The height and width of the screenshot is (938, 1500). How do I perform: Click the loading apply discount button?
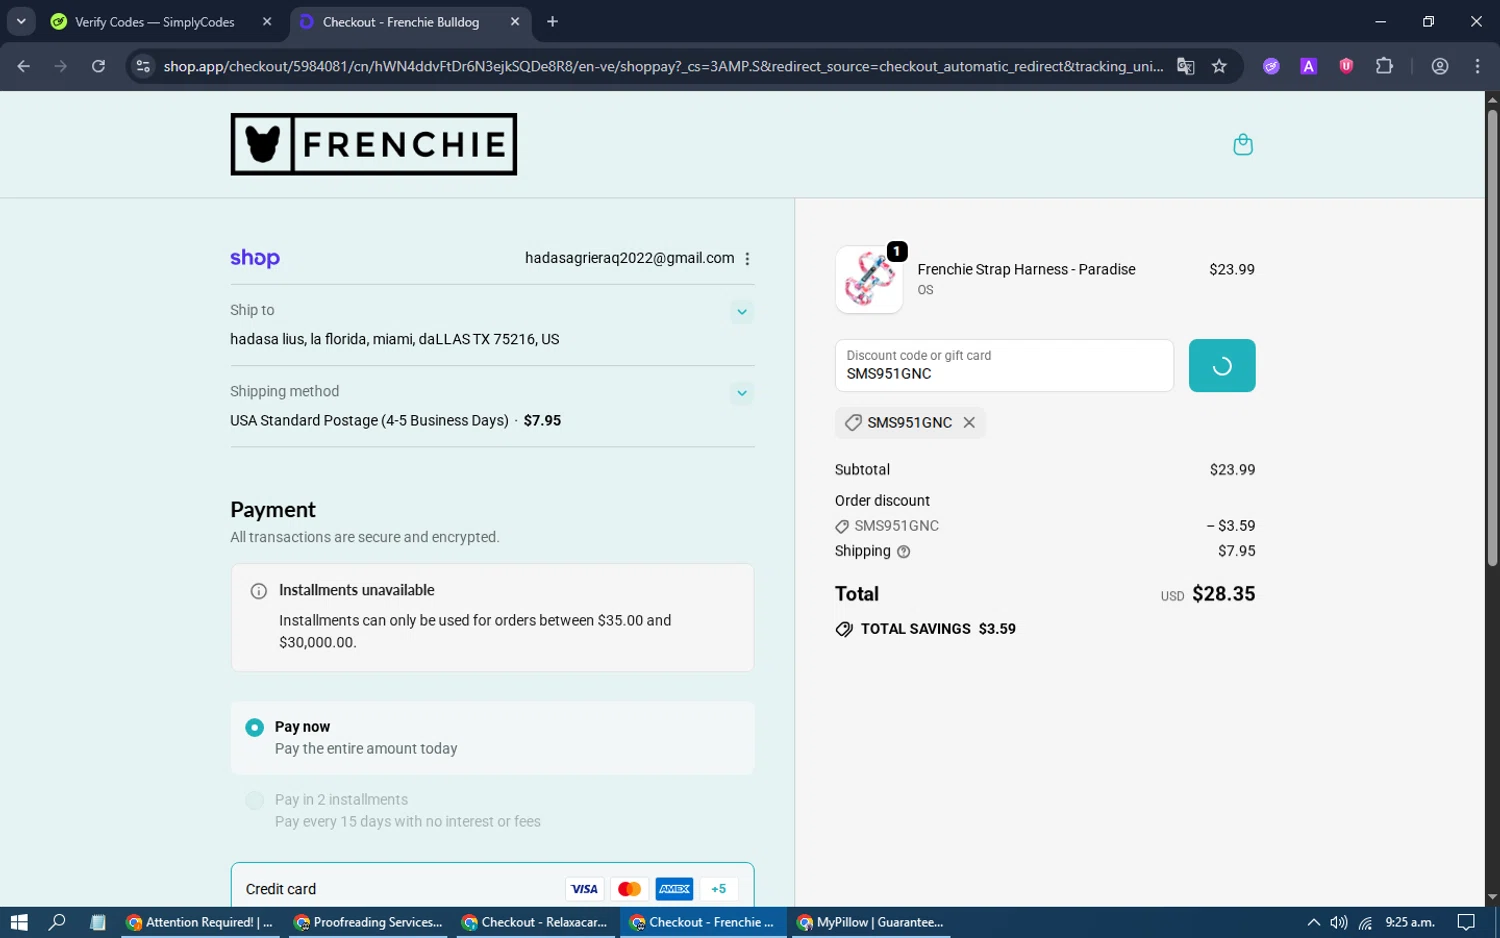pos(1221,366)
